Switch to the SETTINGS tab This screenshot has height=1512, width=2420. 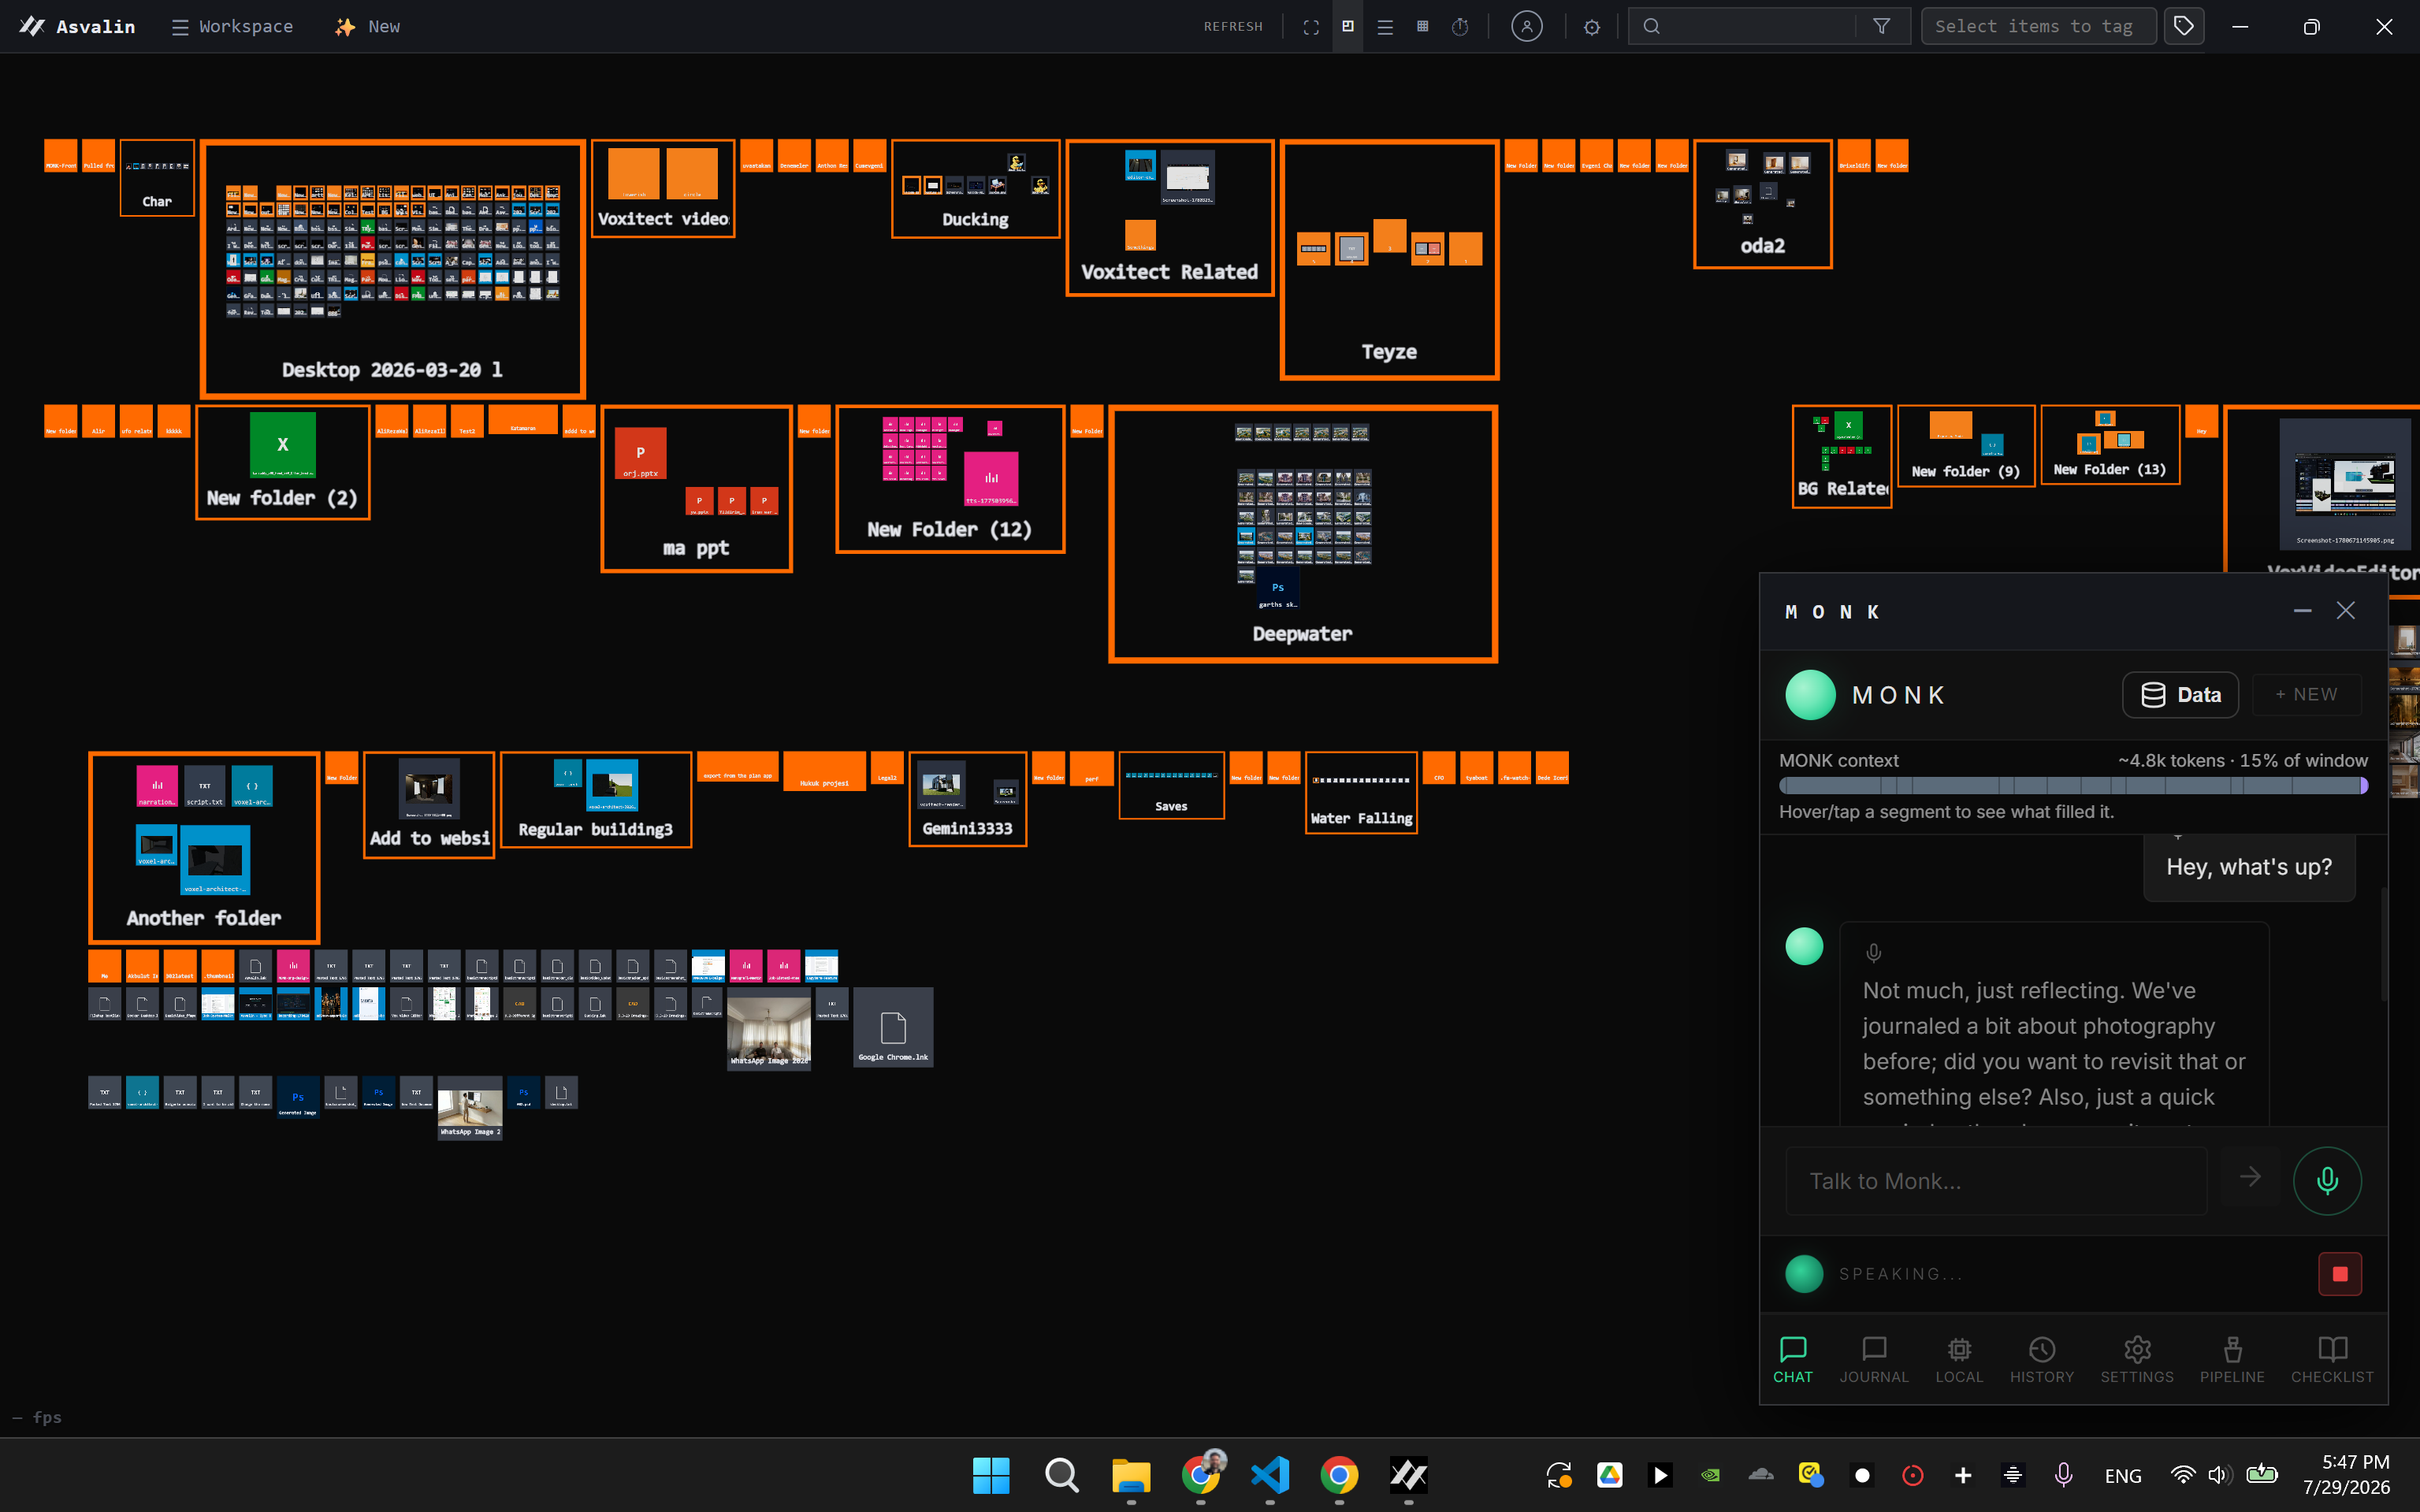point(2137,1360)
